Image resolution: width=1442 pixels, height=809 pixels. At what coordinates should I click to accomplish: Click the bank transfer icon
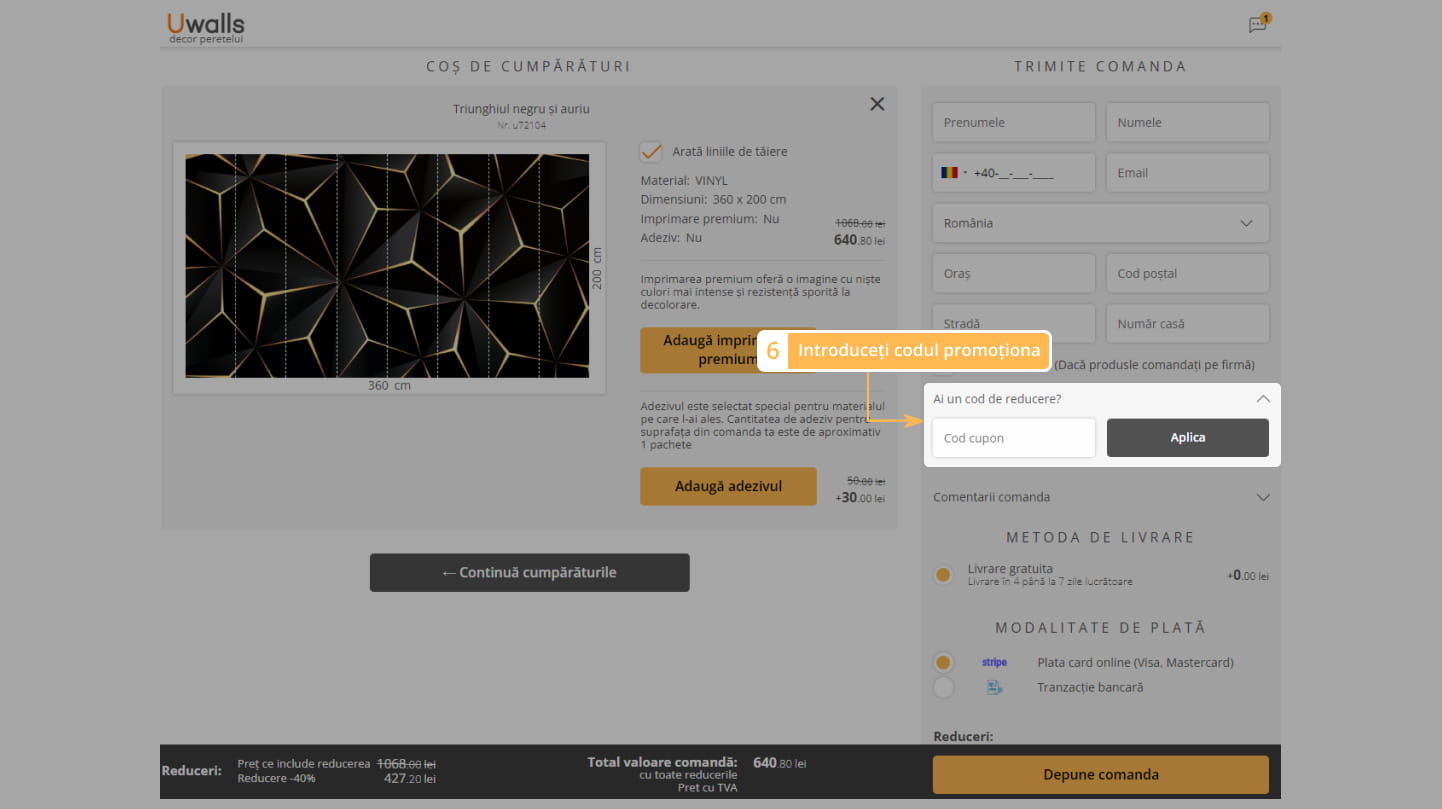[994, 688]
